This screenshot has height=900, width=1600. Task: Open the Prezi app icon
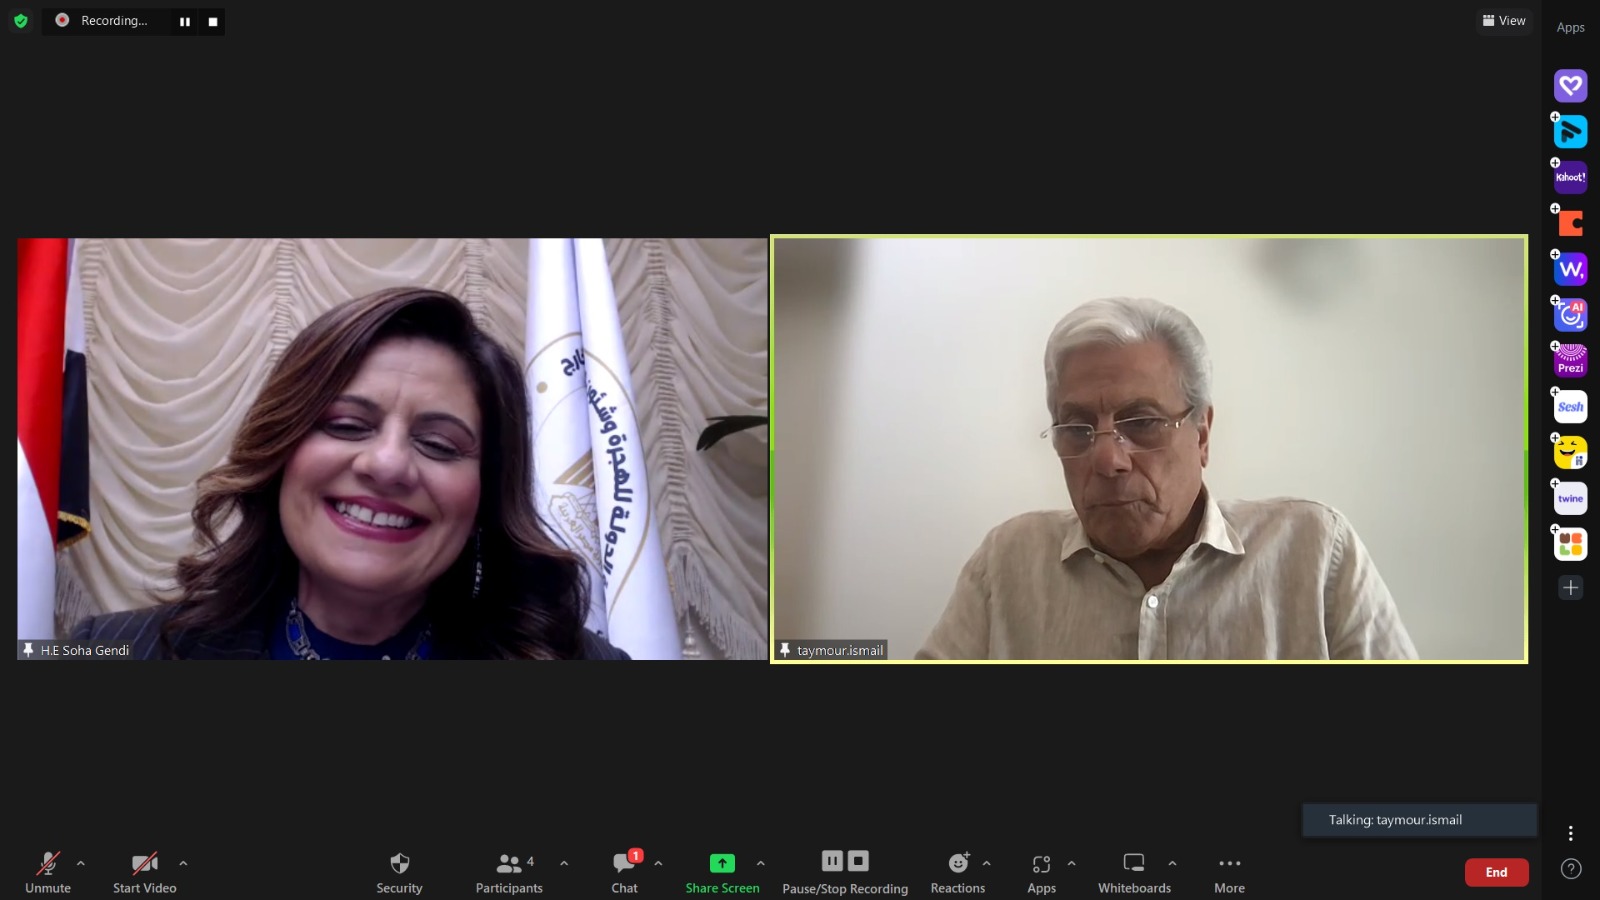1570,361
